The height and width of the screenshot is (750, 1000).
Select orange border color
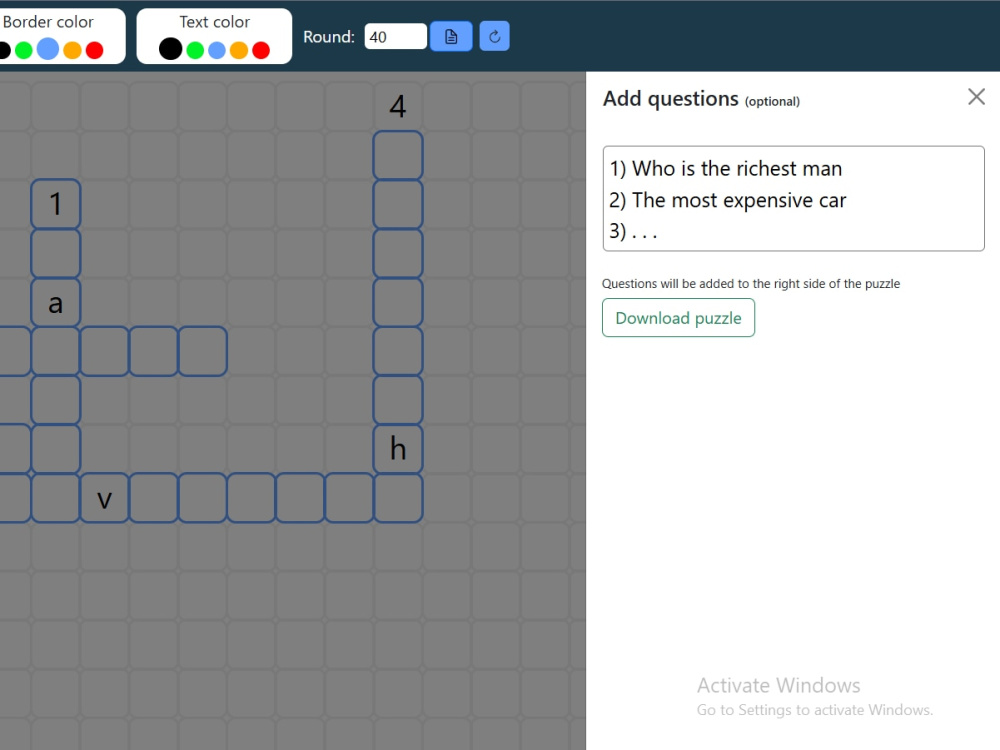click(72, 50)
